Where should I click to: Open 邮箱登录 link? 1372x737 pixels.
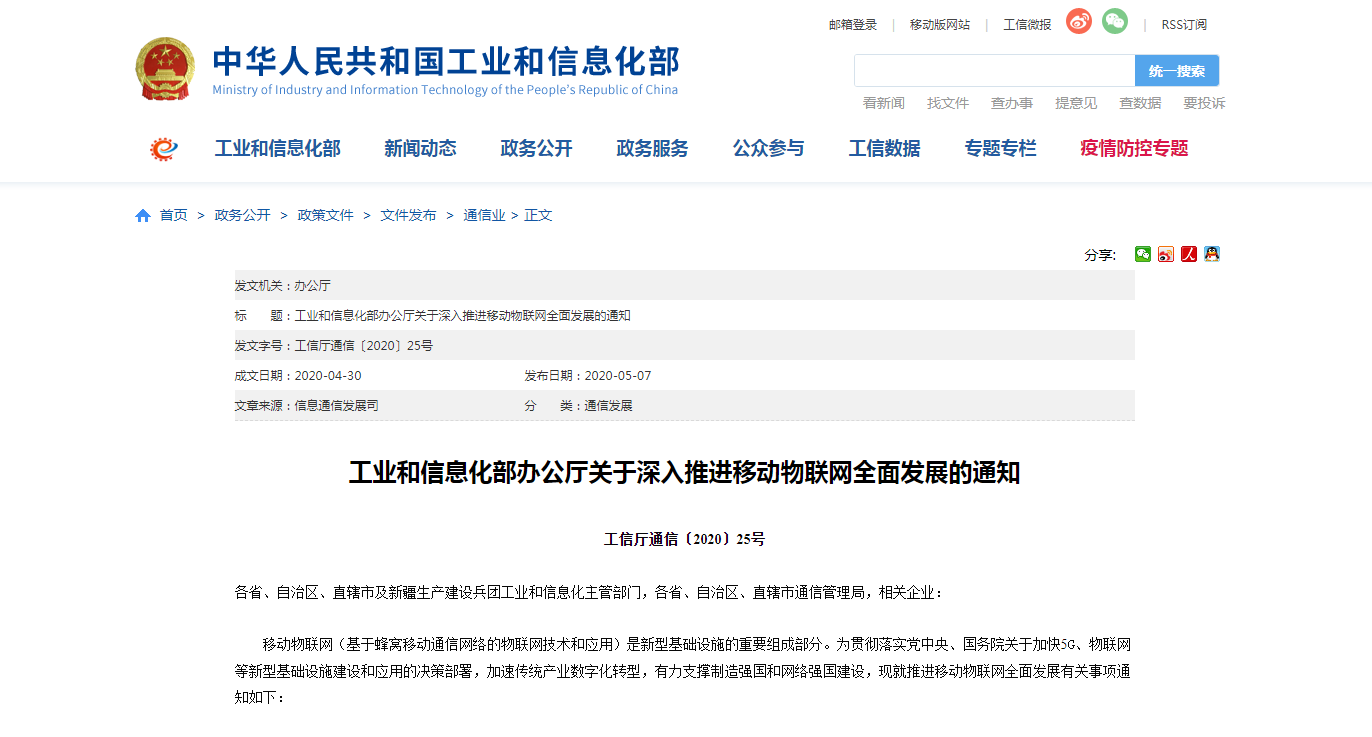(x=853, y=25)
